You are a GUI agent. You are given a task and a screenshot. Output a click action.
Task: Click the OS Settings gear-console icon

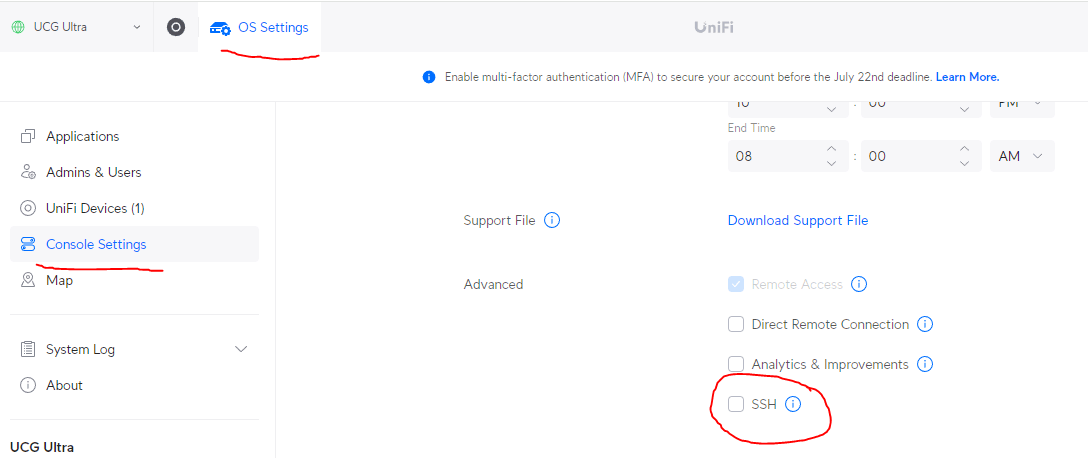pyautogui.click(x=221, y=28)
